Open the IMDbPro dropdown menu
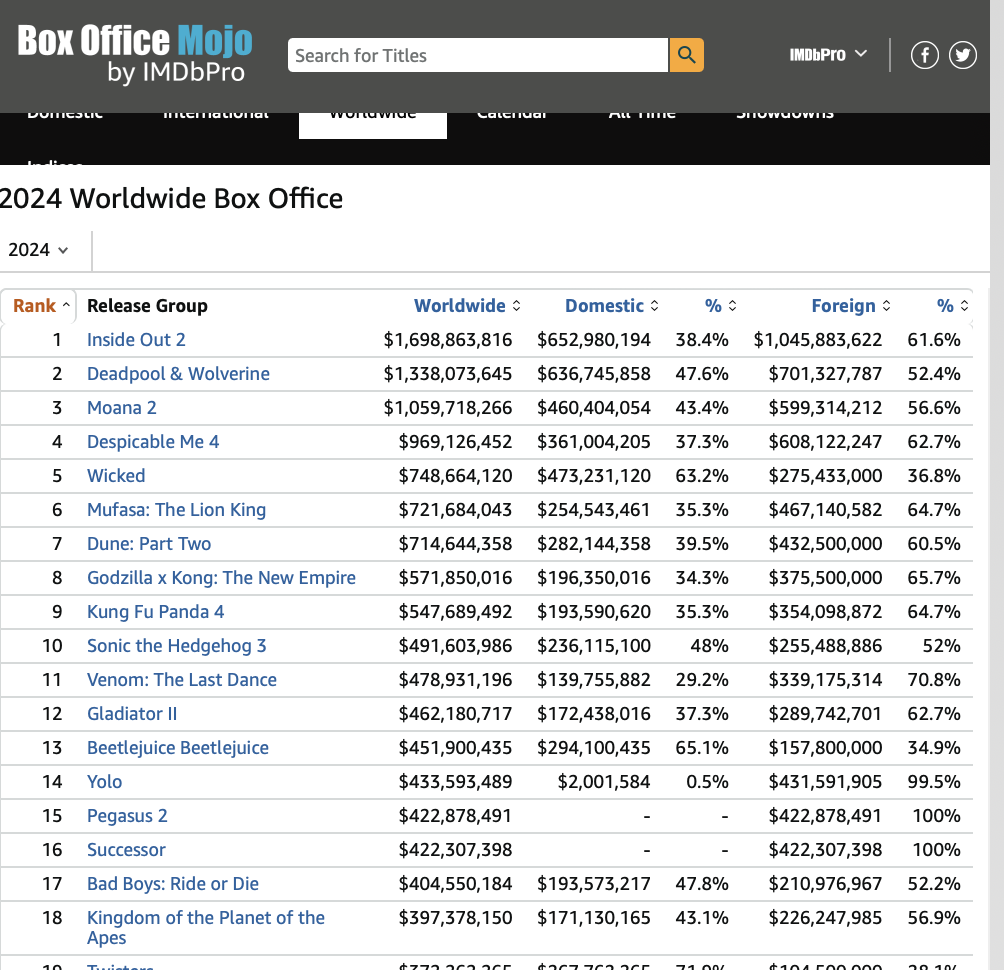The height and width of the screenshot is (970, 1004). [828, 54]
